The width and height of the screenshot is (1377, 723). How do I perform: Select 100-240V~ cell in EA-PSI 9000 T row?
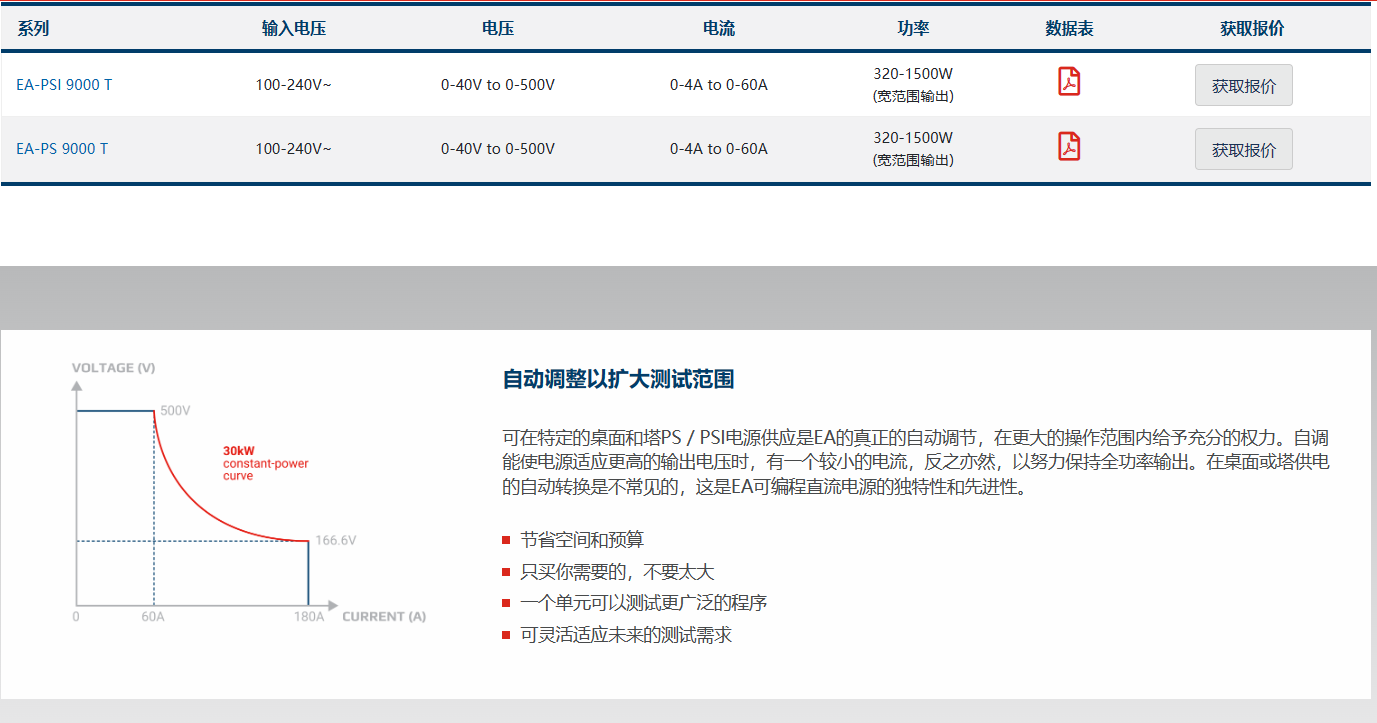(293, 85)
